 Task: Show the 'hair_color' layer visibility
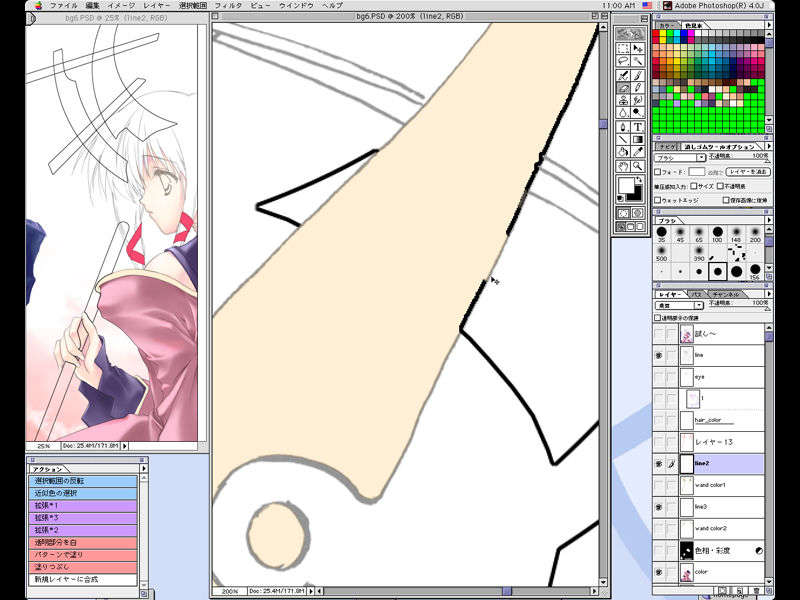click(x=659, y=420)
